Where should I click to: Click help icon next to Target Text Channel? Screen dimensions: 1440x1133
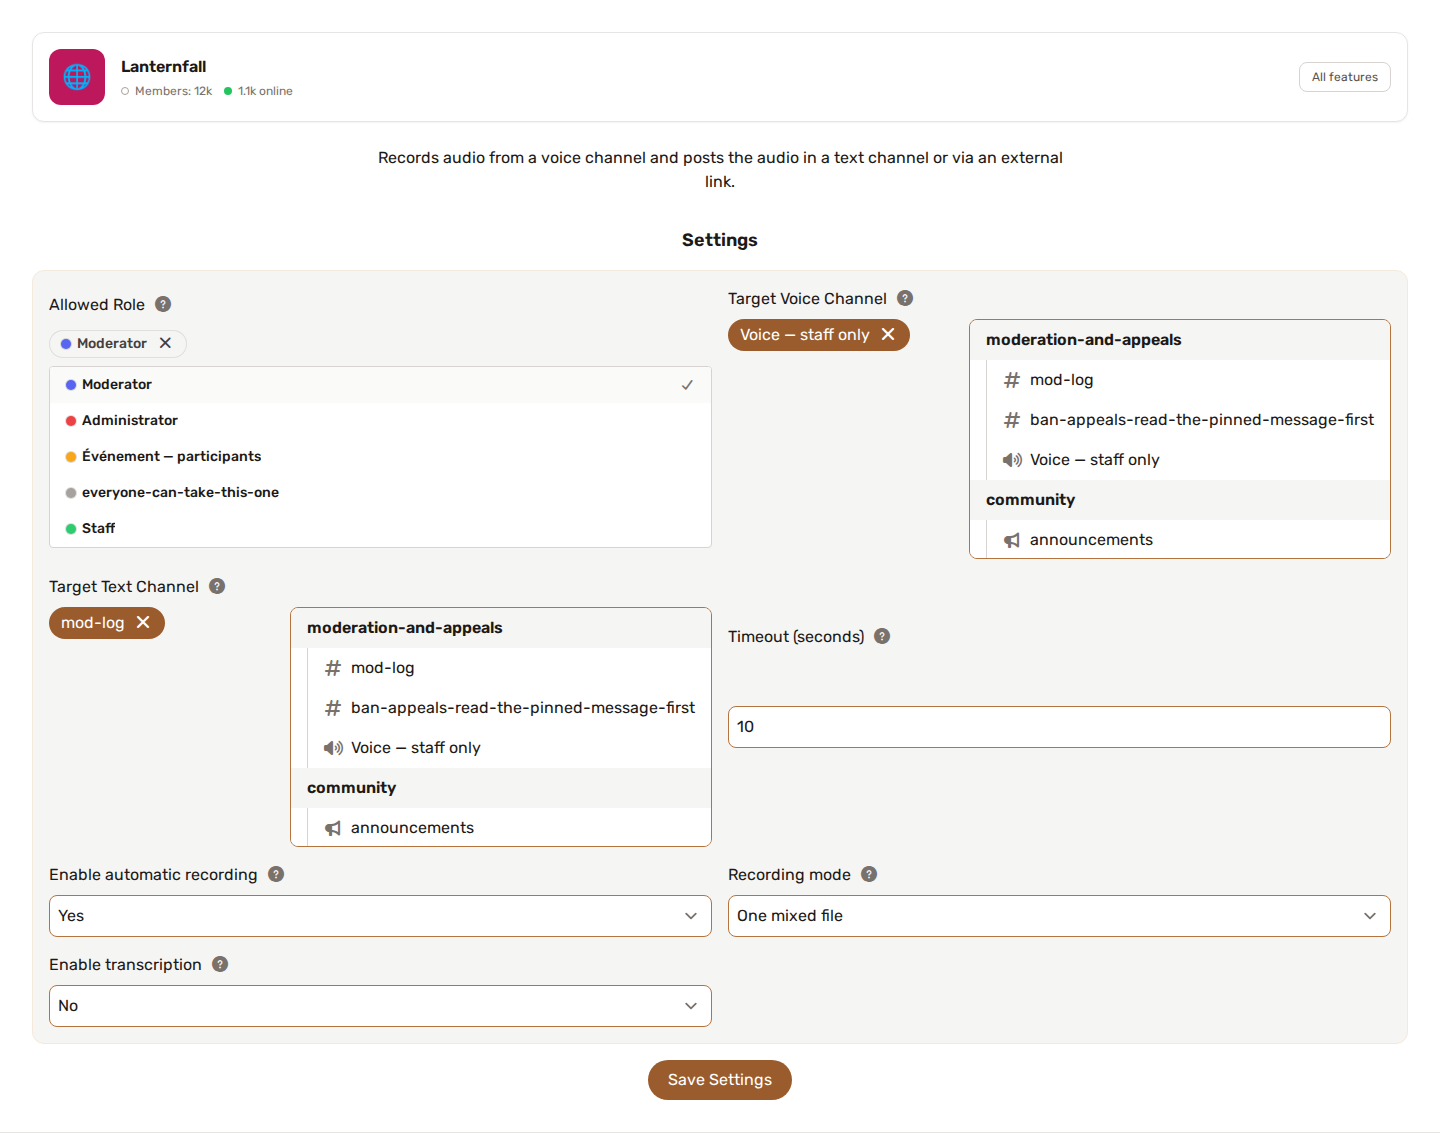tap(217, 586)
